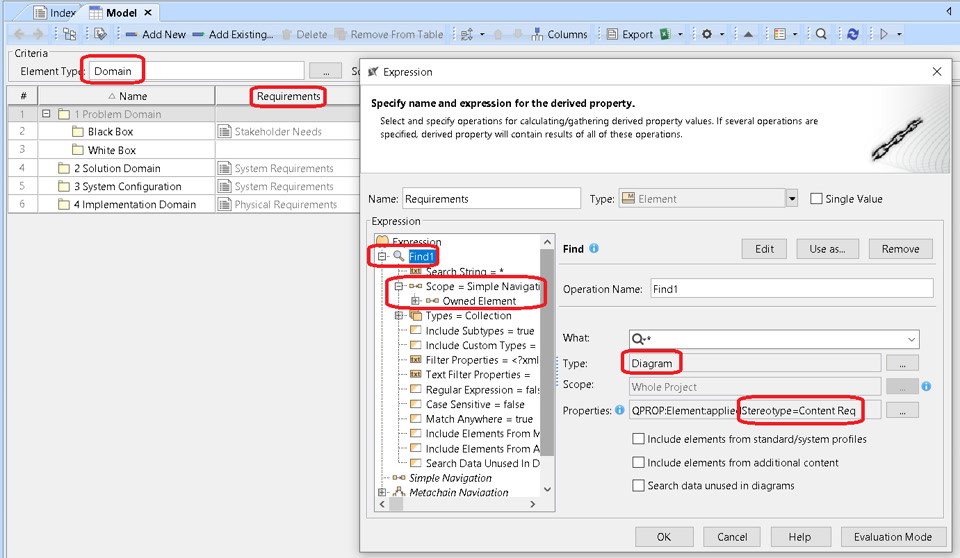960x558 pixels.
Task: Open the Columns chooser
Action: pos(560,34)
